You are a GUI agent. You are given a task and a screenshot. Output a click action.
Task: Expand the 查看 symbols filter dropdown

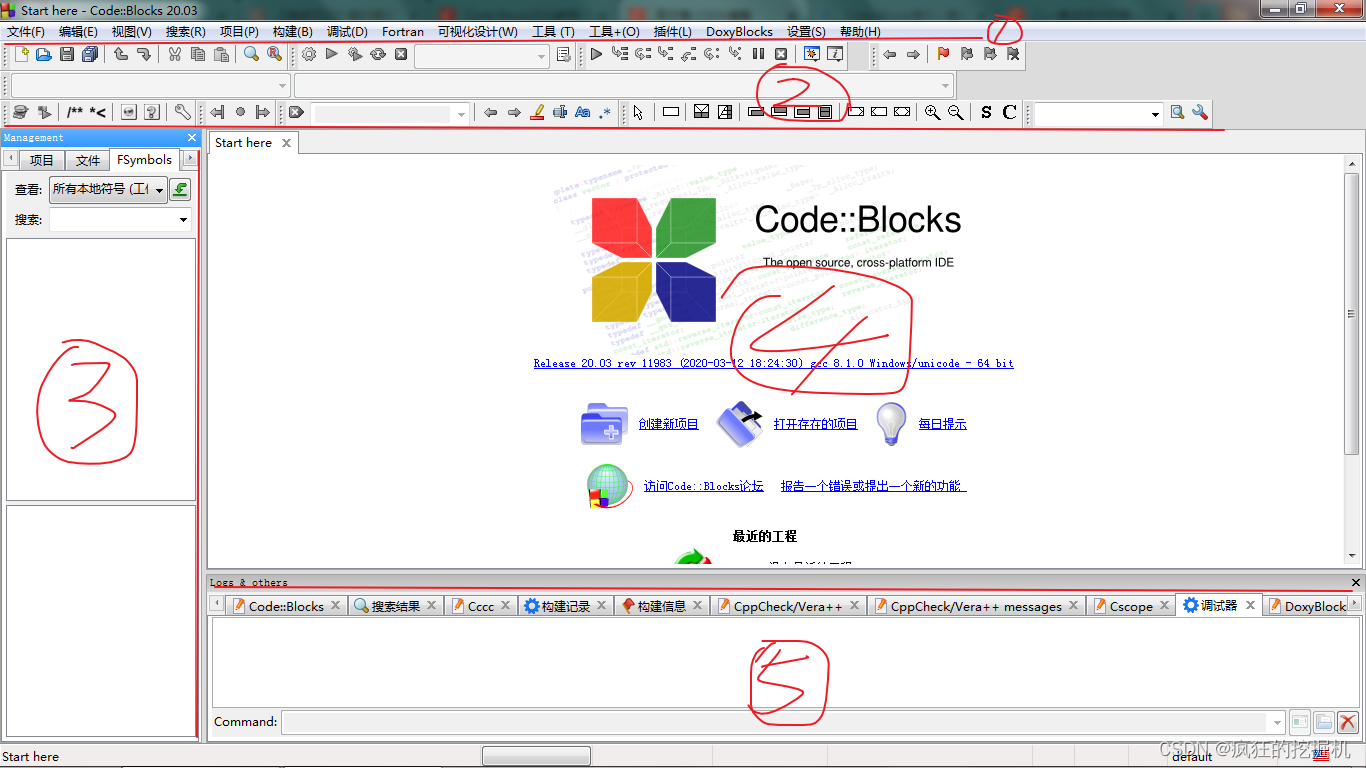coord(108,189)
